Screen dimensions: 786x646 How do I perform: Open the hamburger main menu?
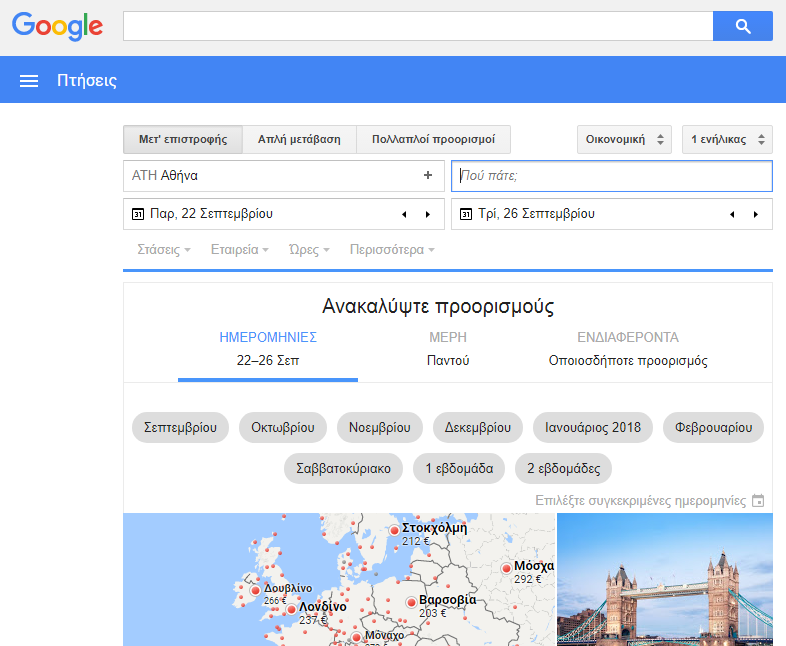pos(29,81)
